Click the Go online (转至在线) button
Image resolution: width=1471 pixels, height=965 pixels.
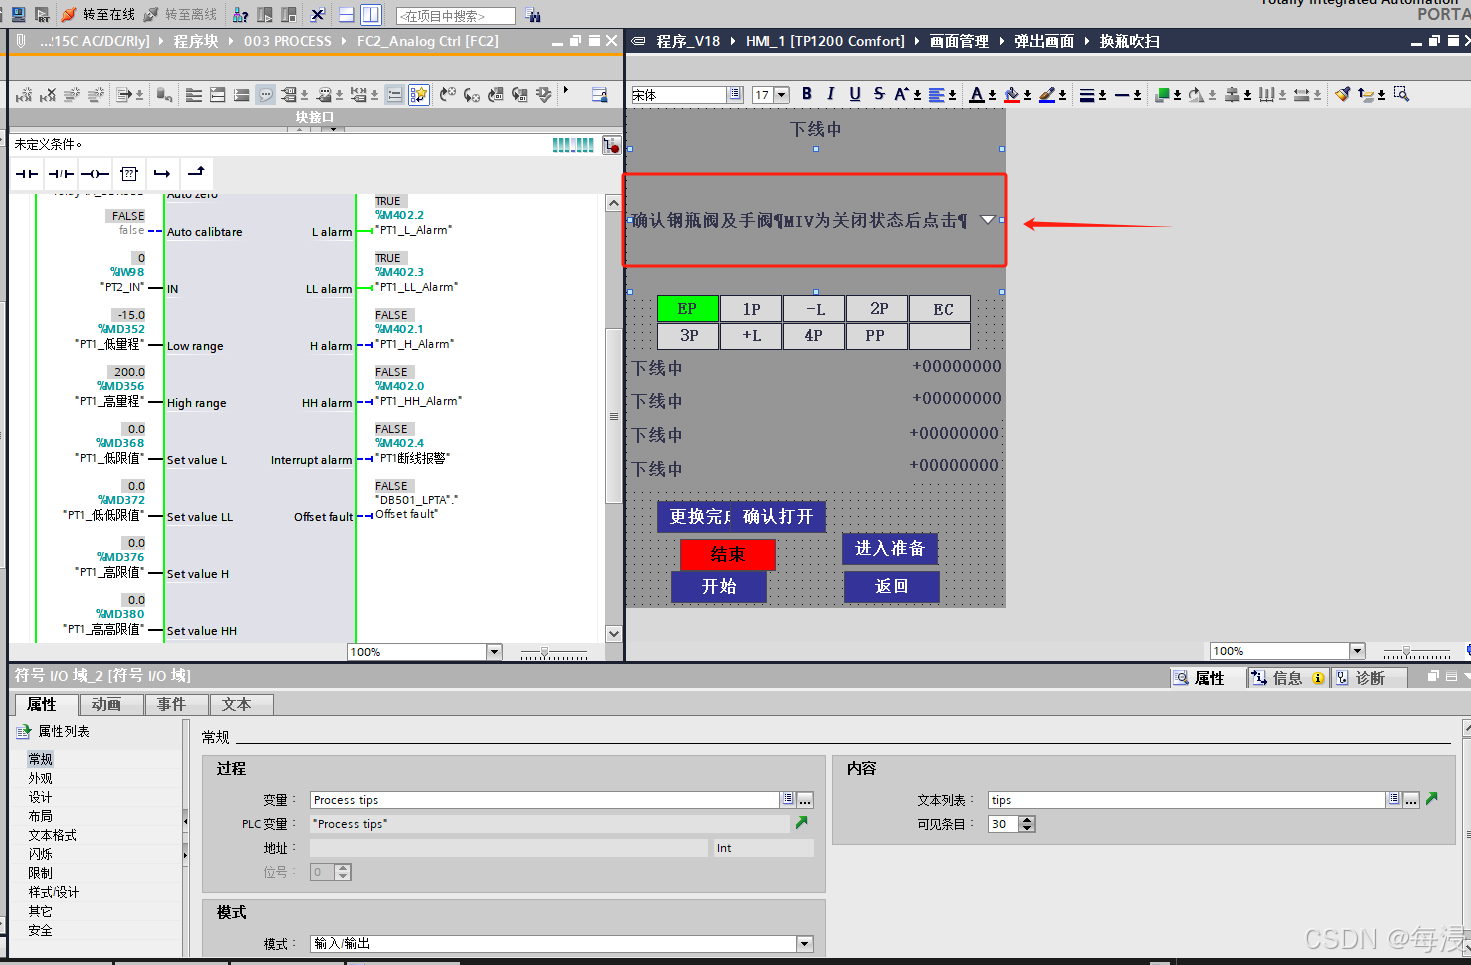(98, 14)
